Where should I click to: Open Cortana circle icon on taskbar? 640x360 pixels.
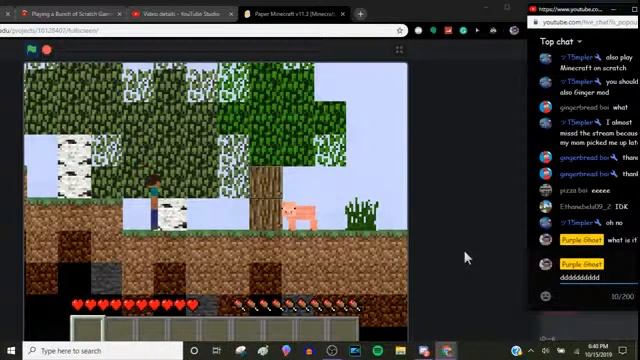coord(194,351)
